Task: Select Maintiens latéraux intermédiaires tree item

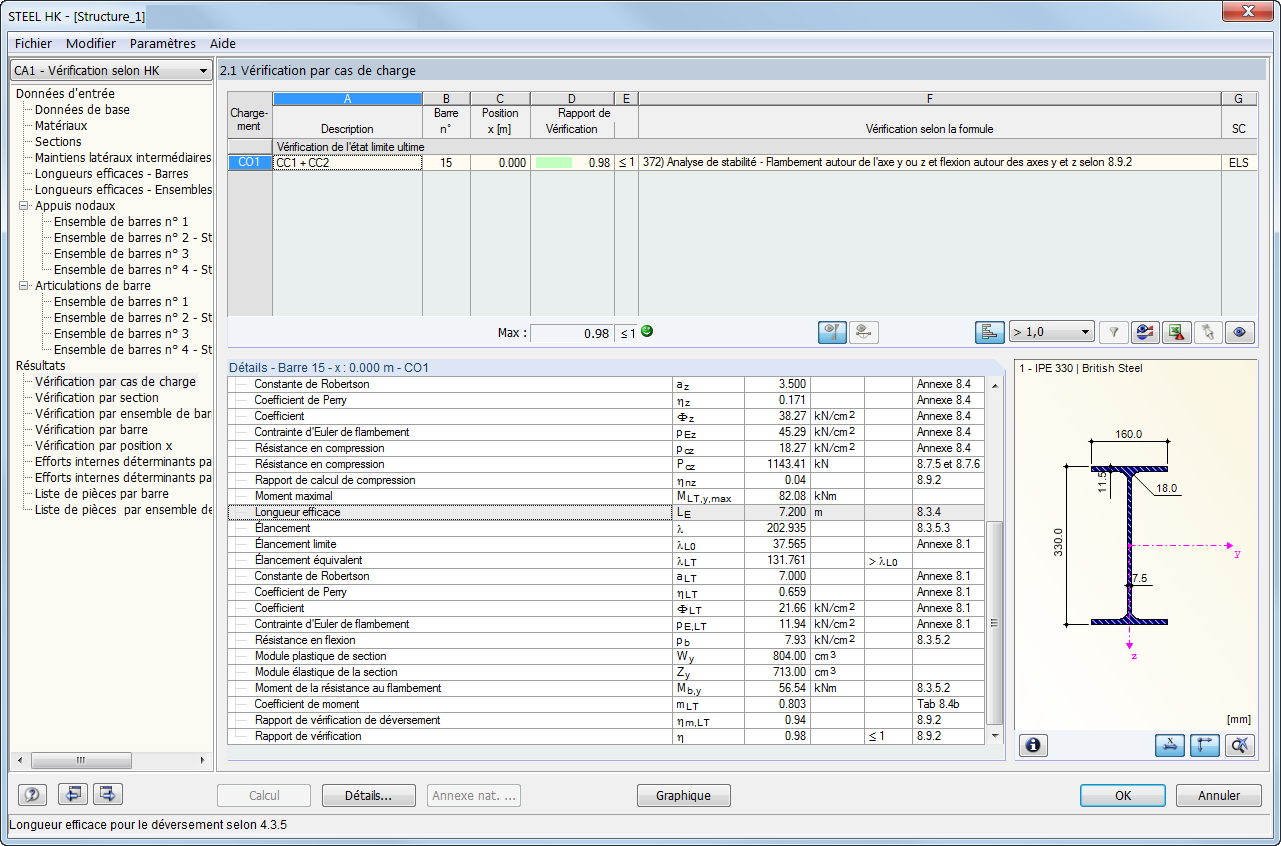Action: click(123, 158)
